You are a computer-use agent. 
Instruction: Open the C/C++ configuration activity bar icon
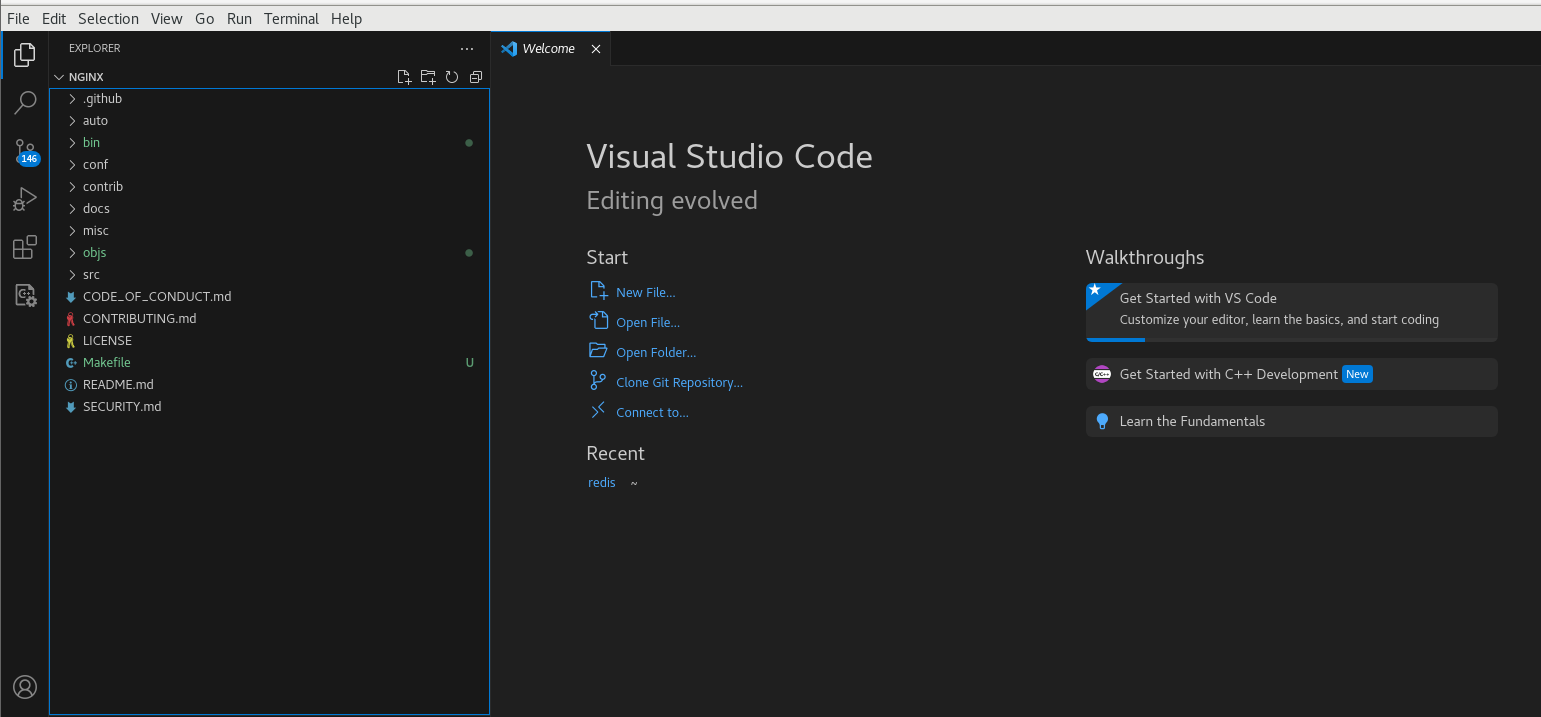[25, 295]
